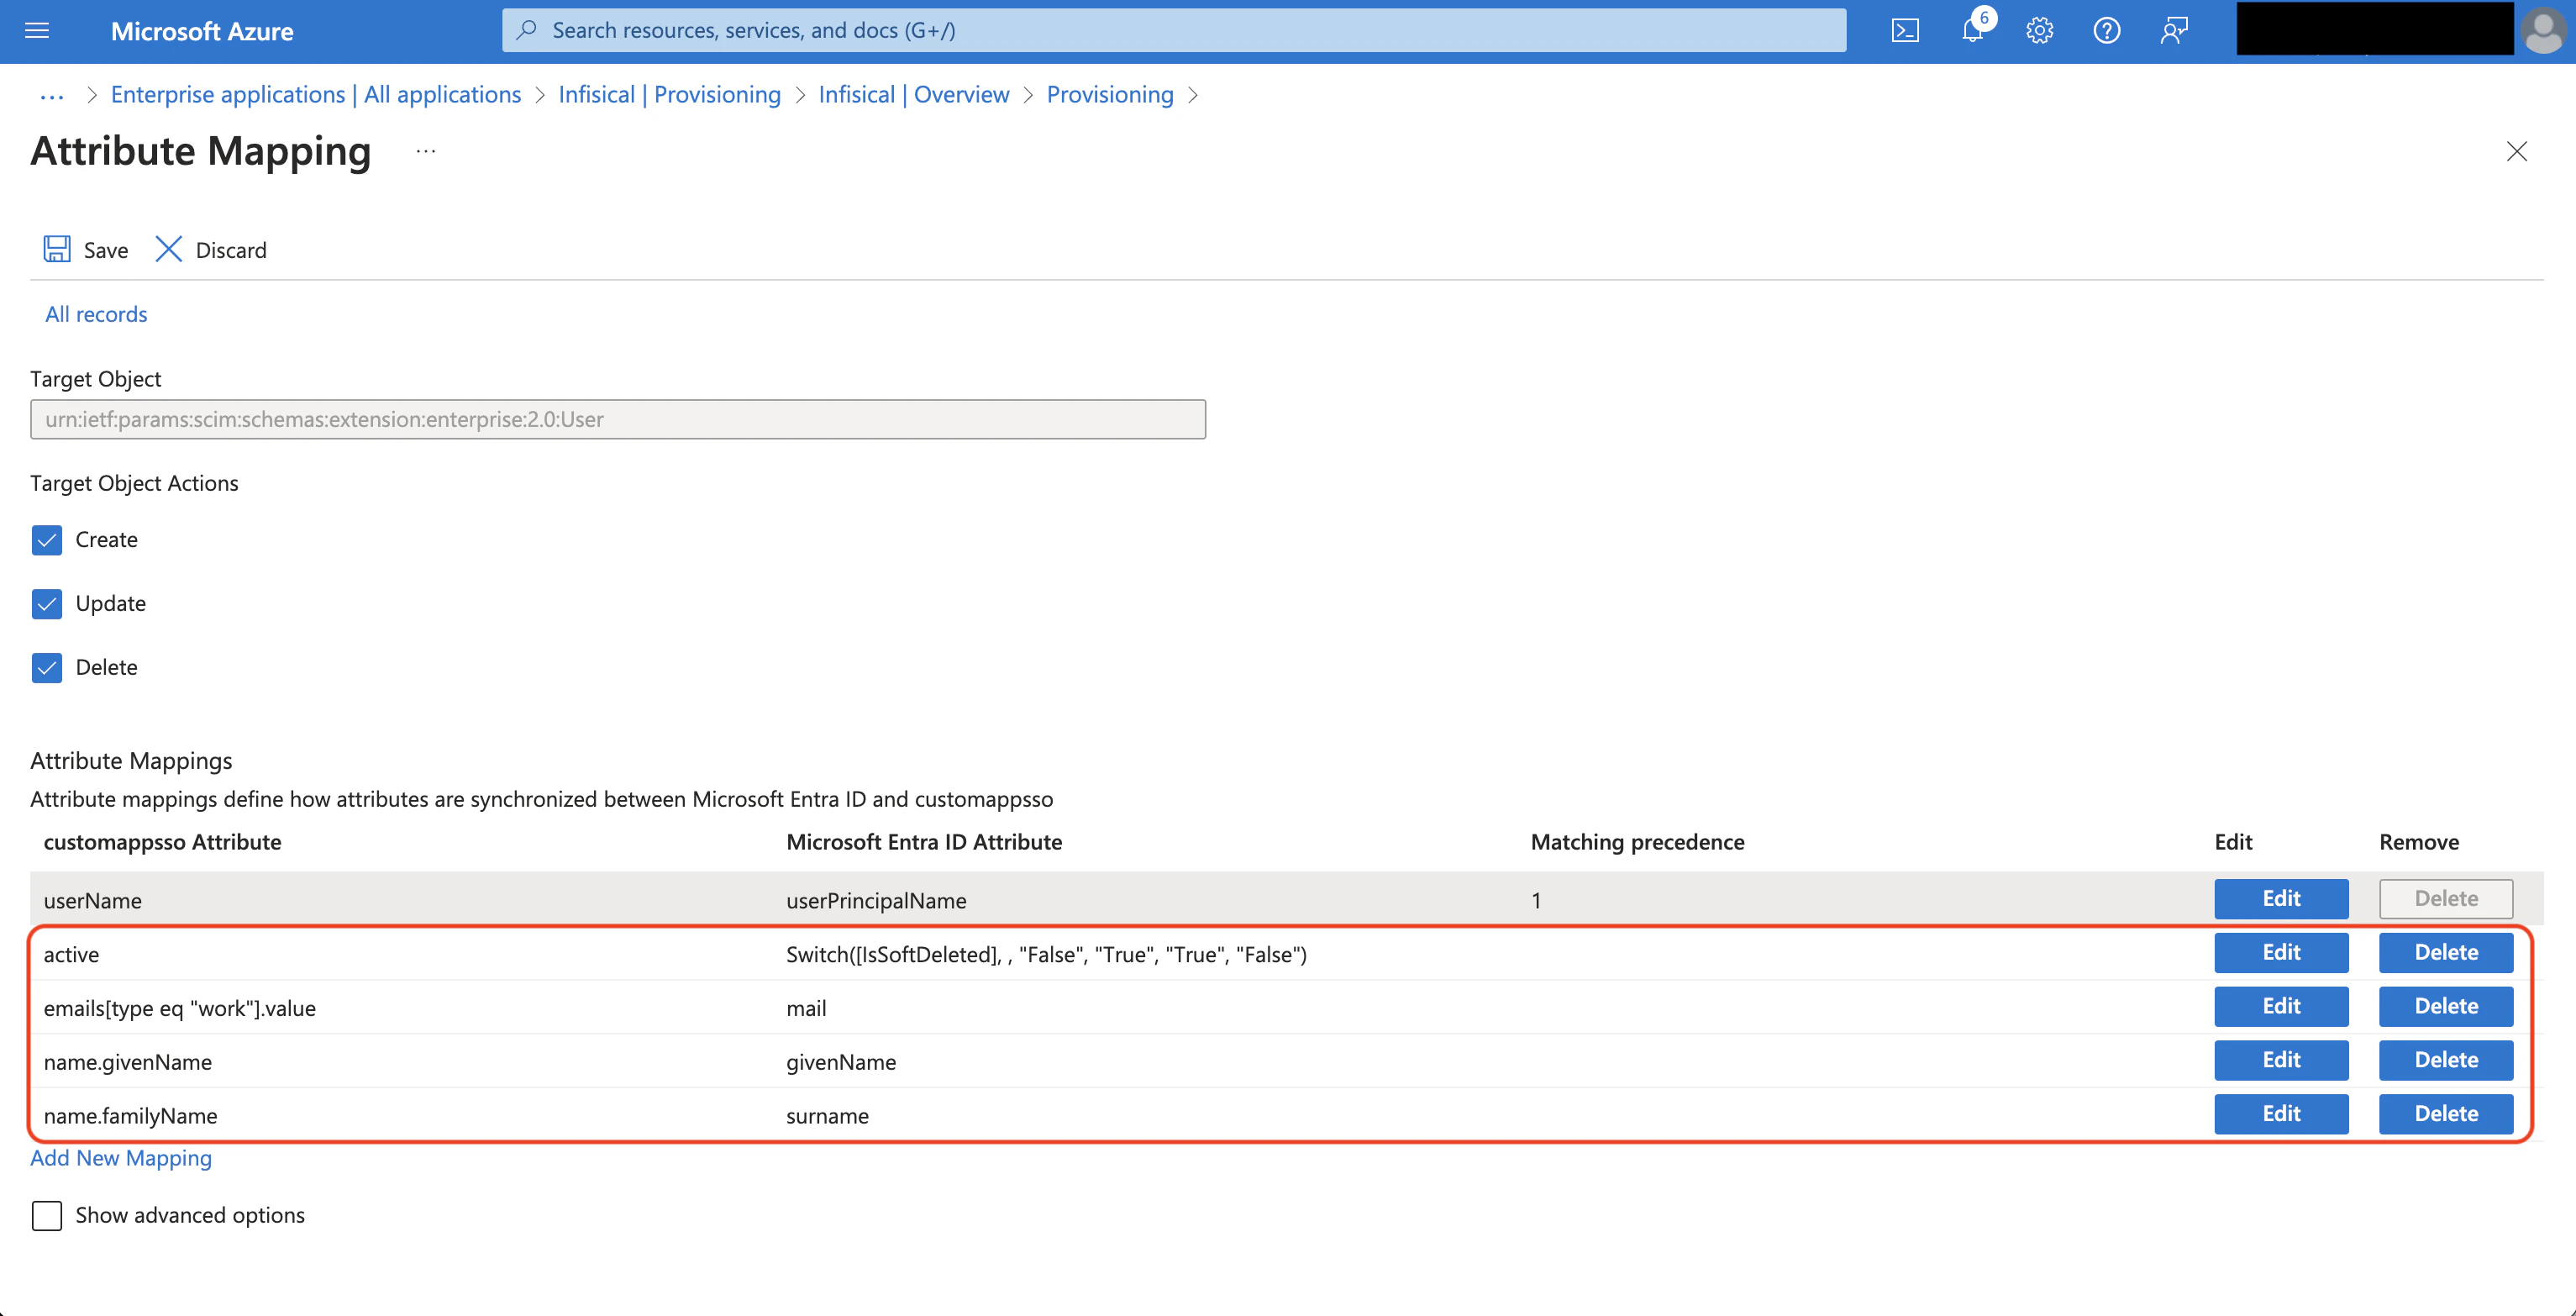Delete the name.familyName mapping
The height and width of the screenshot is (1316, 2576).
2446,1114
